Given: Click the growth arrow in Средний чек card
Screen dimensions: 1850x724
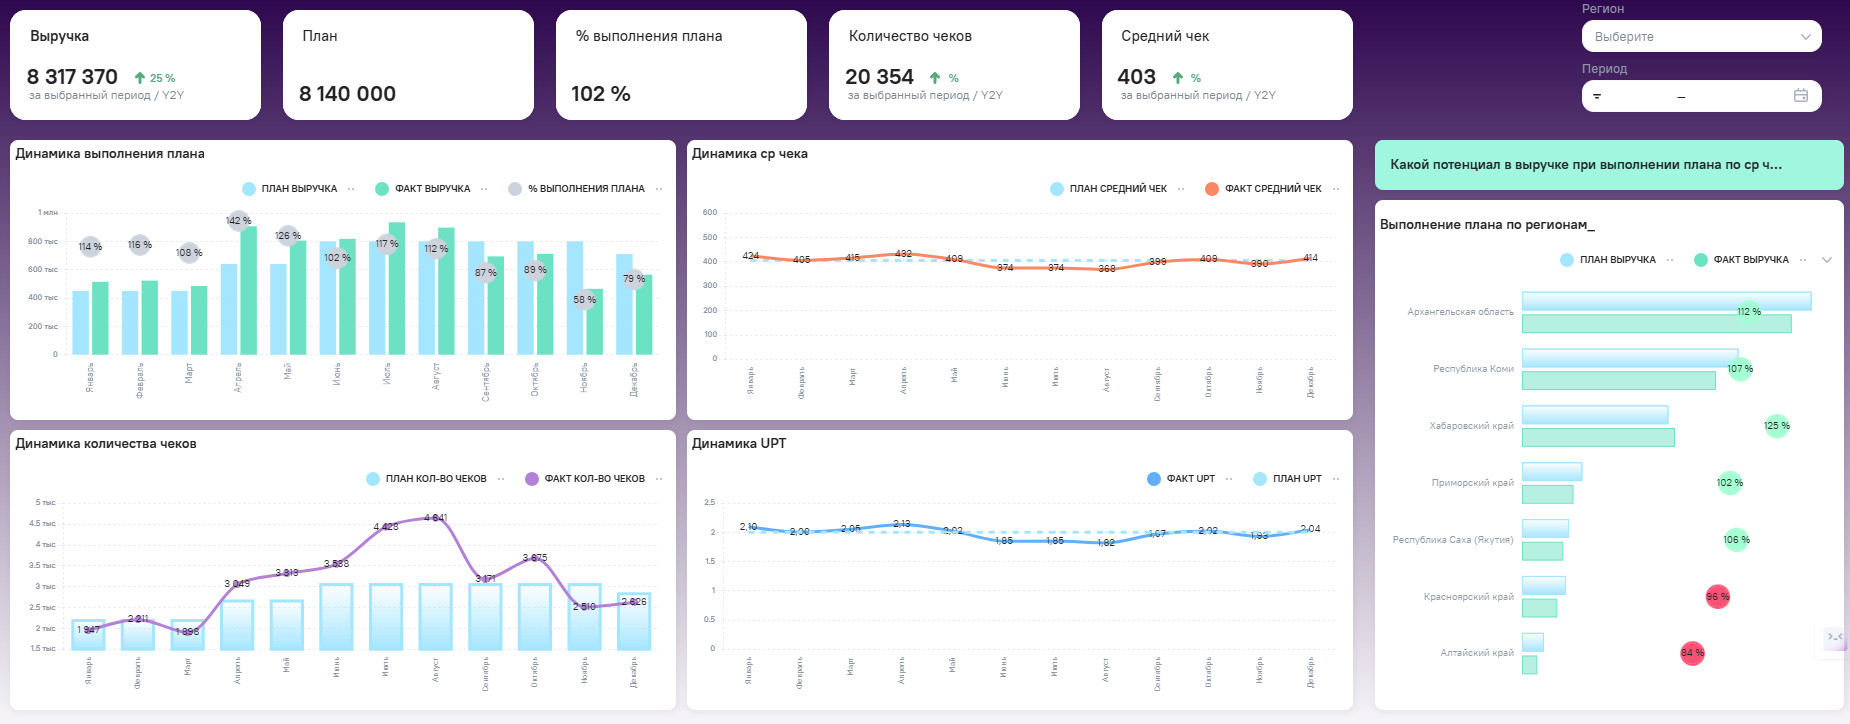Looking at the screenshot, I should pyautogui.click(x=1178, y=78).
